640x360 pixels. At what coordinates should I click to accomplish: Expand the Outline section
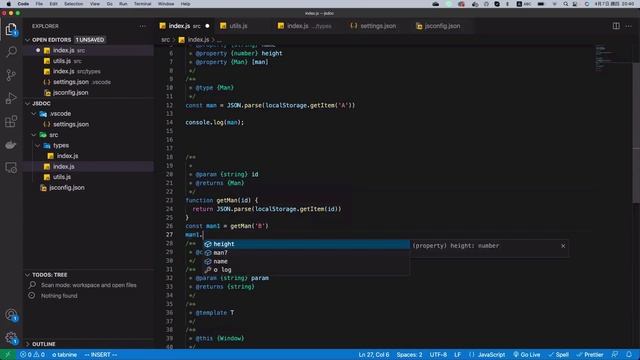click(x=28, y=344)
